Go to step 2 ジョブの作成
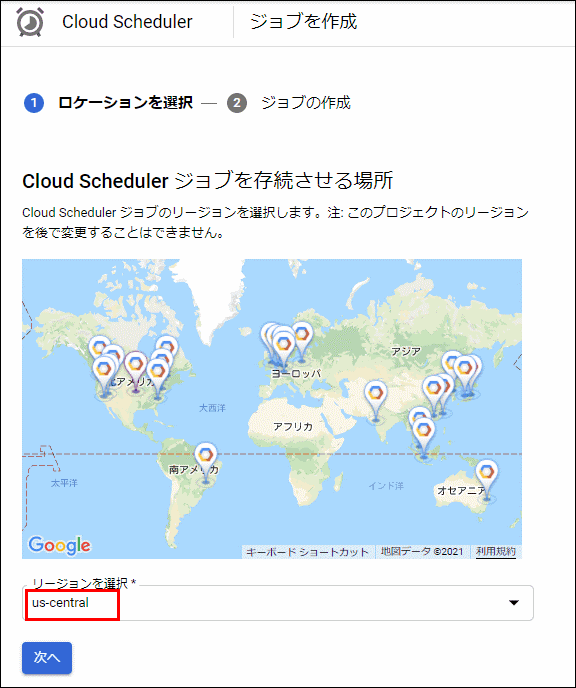 click(289, 103)
